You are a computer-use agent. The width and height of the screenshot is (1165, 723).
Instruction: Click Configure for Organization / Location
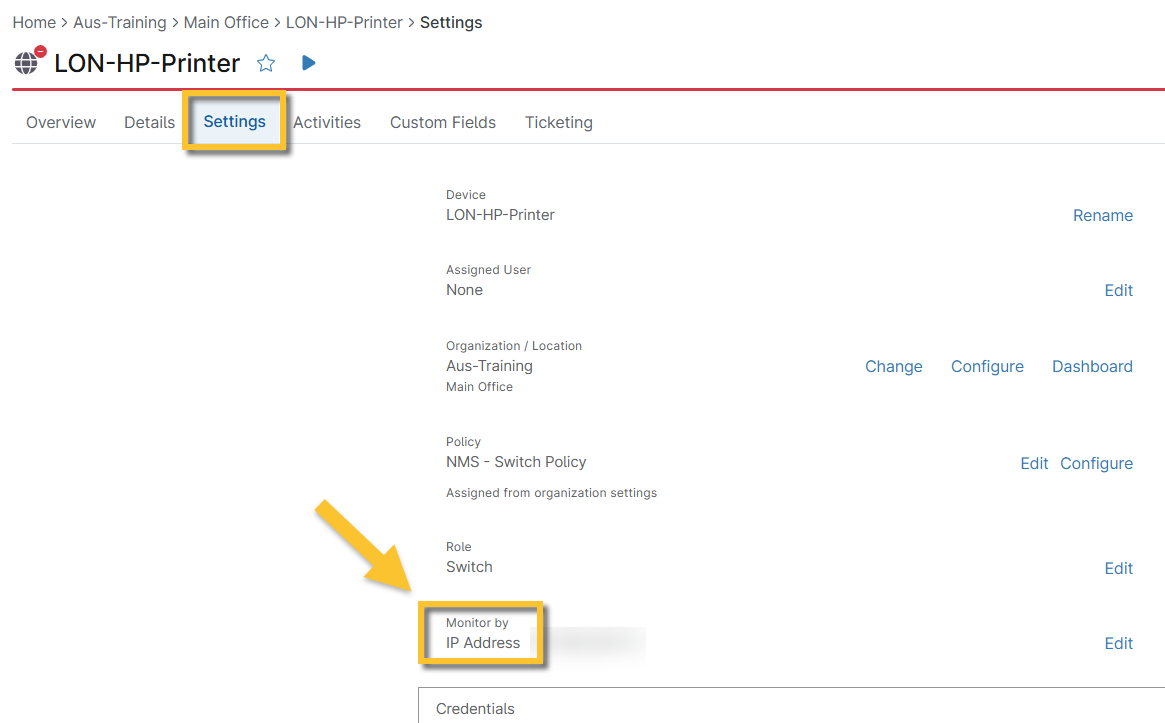(987, 366)
